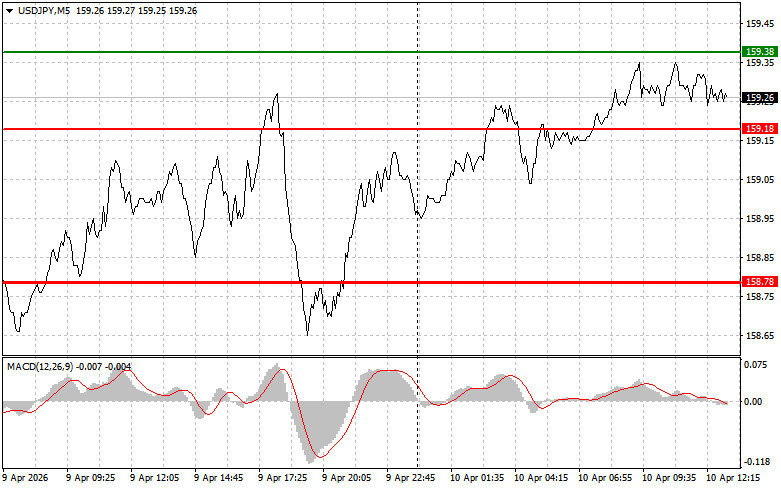Select the red 159.18 price level label
The height and width of the screenshot is (489, 781).
coord(760,128)
